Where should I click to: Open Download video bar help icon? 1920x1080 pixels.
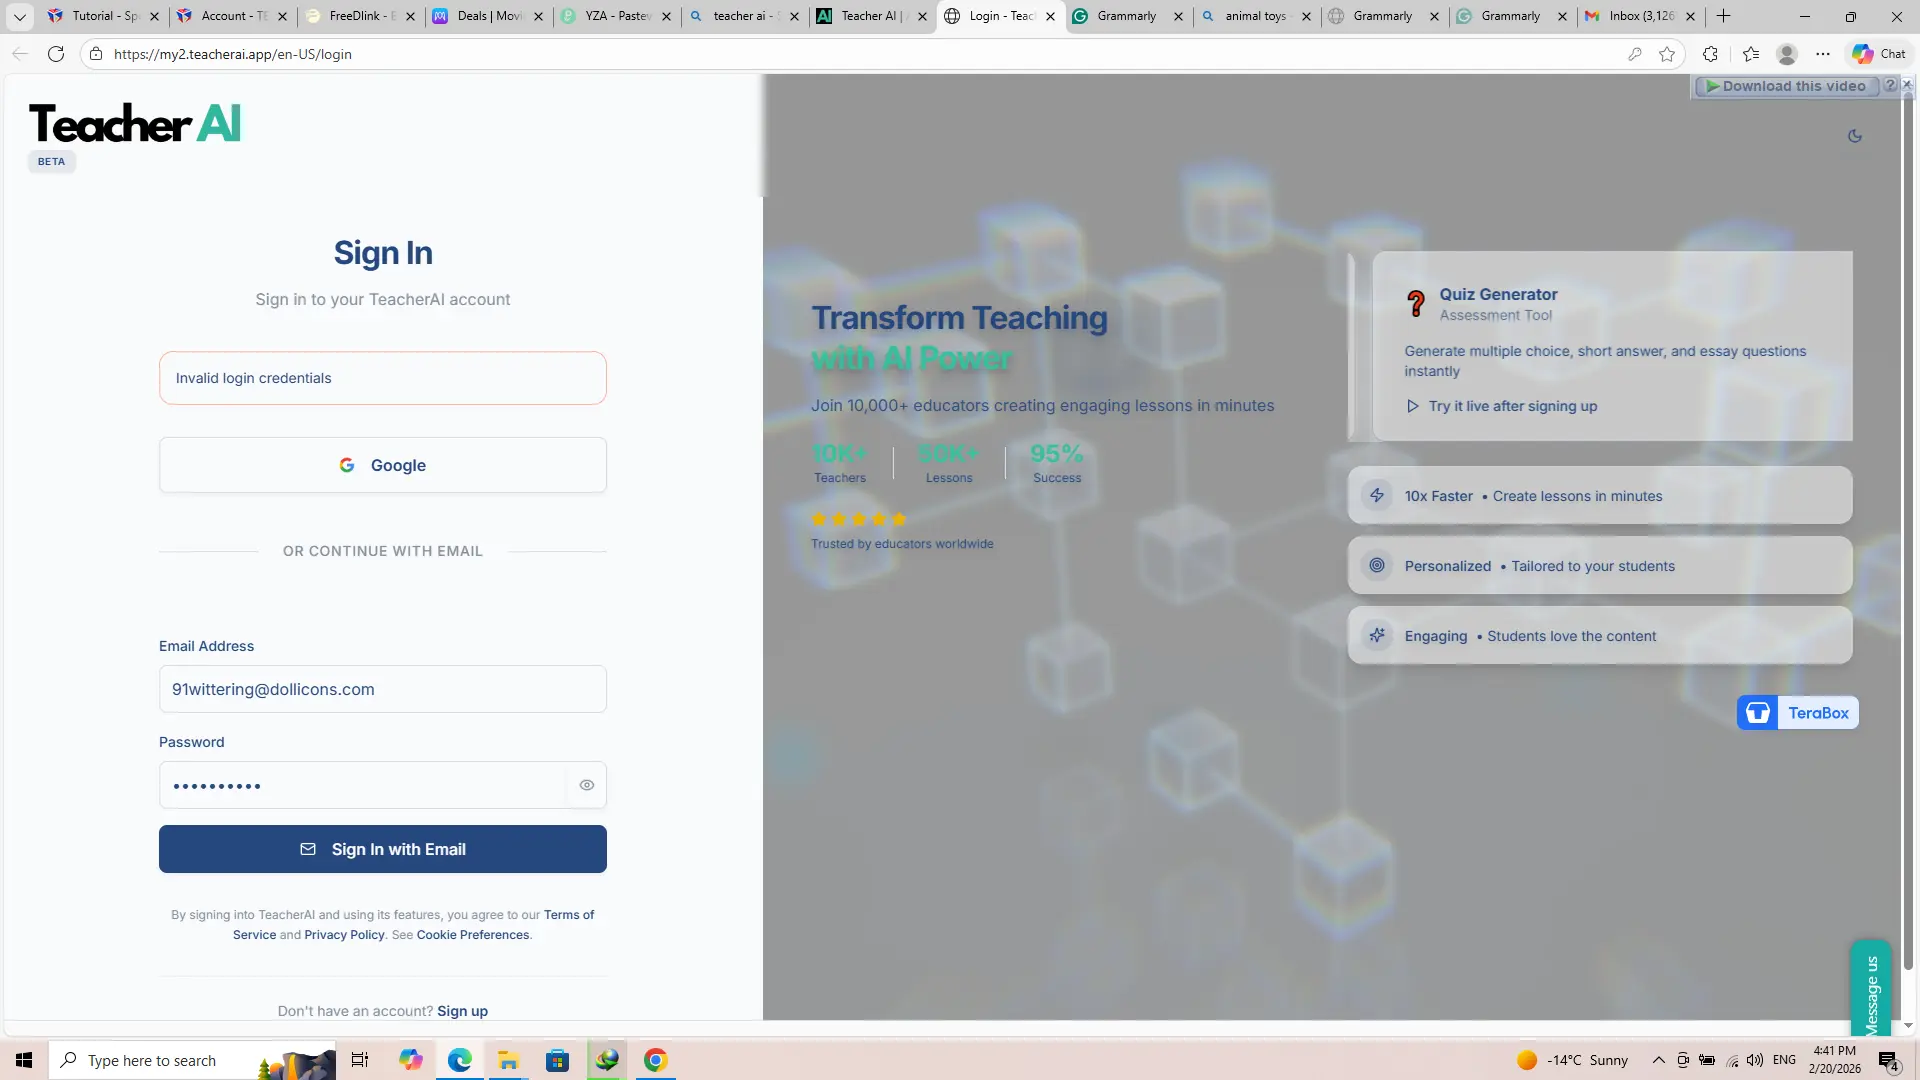click(1890, 86)
